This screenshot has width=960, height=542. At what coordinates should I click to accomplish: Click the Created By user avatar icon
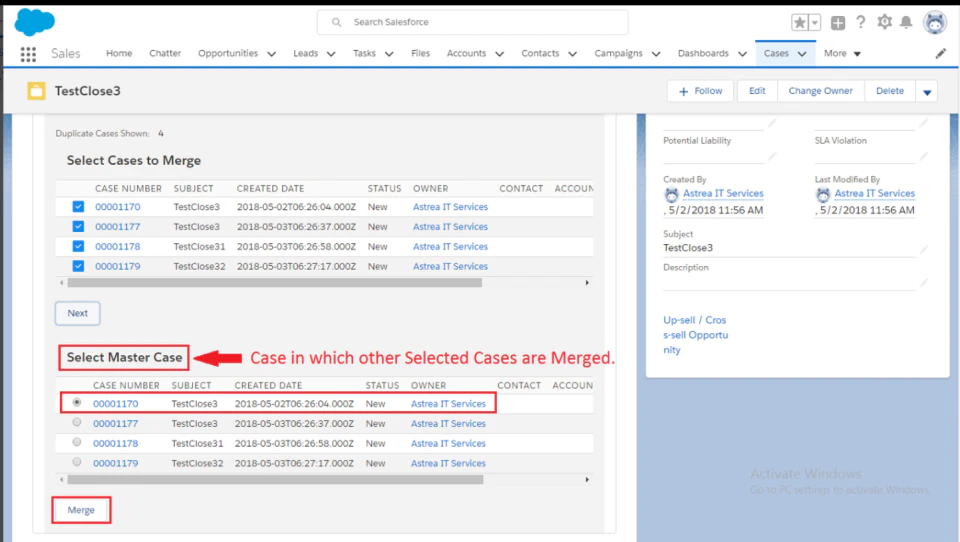[672, 195]
